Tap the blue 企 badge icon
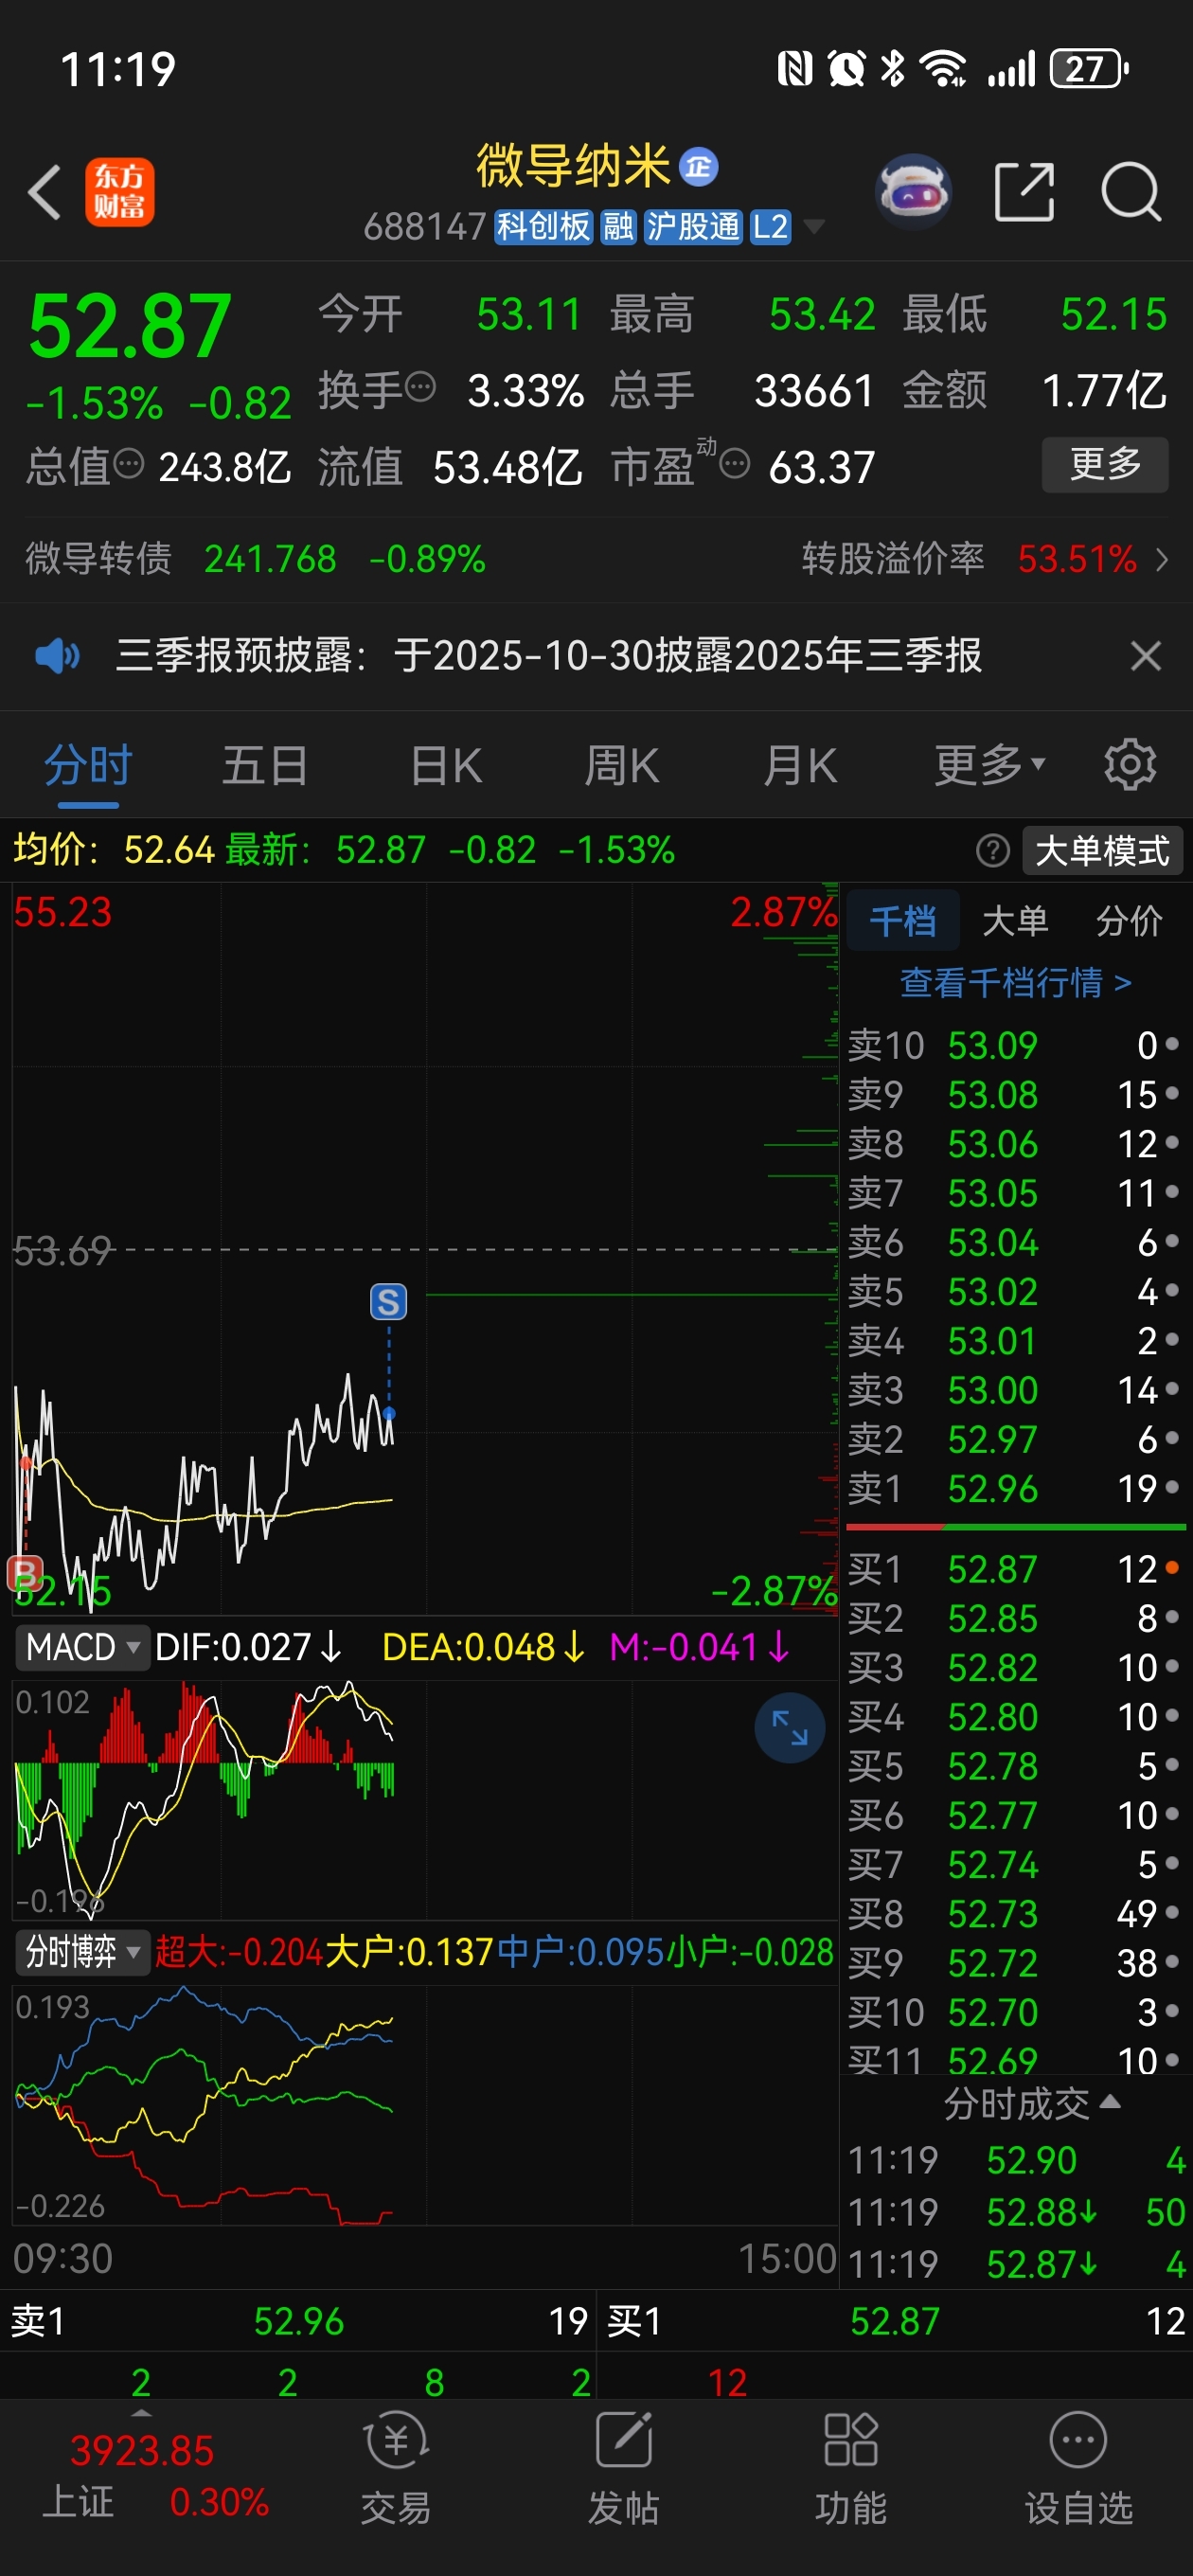 click(698, 167)
